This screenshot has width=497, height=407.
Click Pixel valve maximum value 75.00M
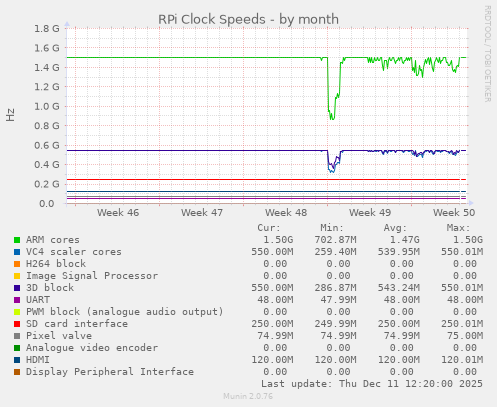coord(465,336)
